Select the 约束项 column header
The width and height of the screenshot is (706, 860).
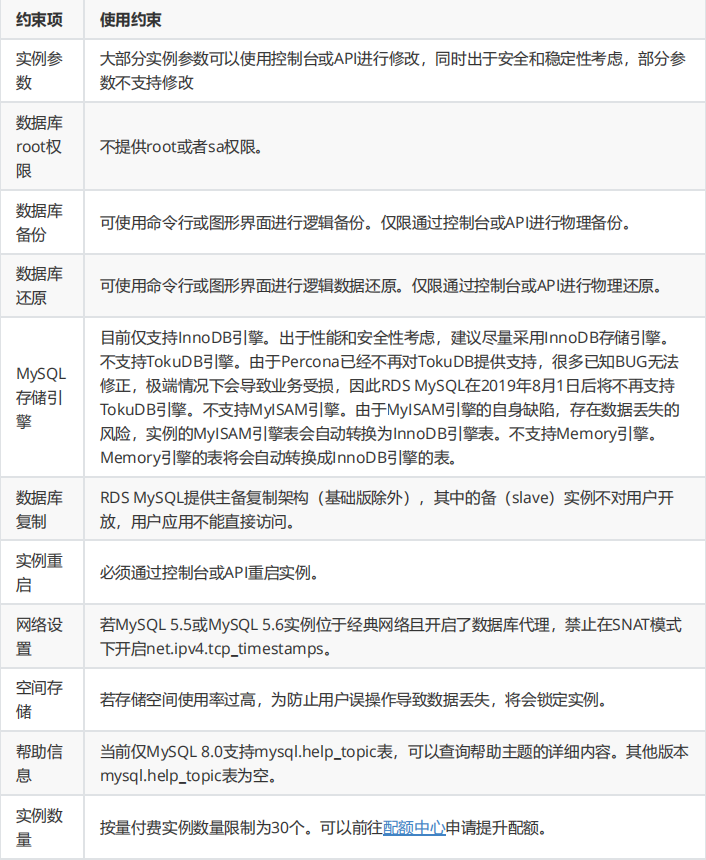pos(39,20)
